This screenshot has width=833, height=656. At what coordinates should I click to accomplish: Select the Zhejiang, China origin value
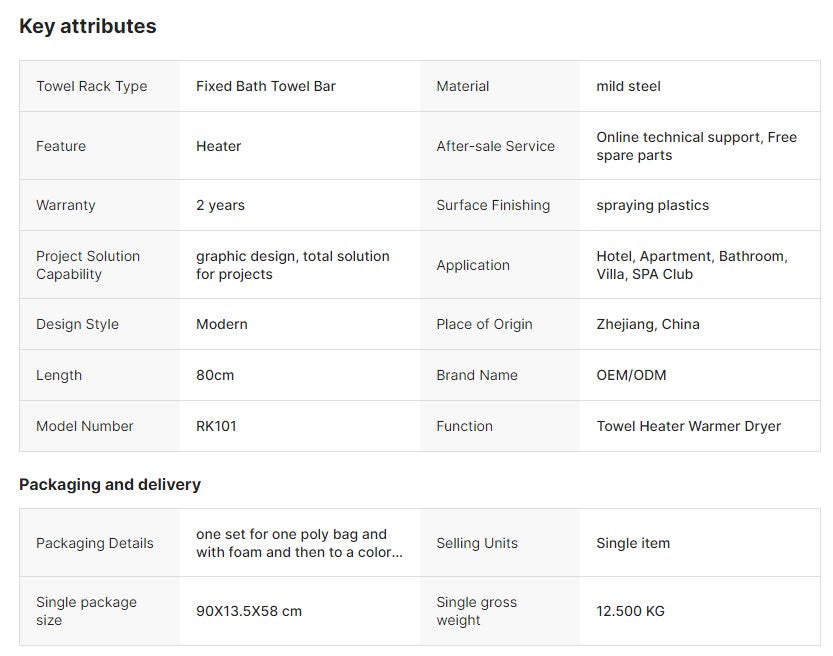(648, 324)
